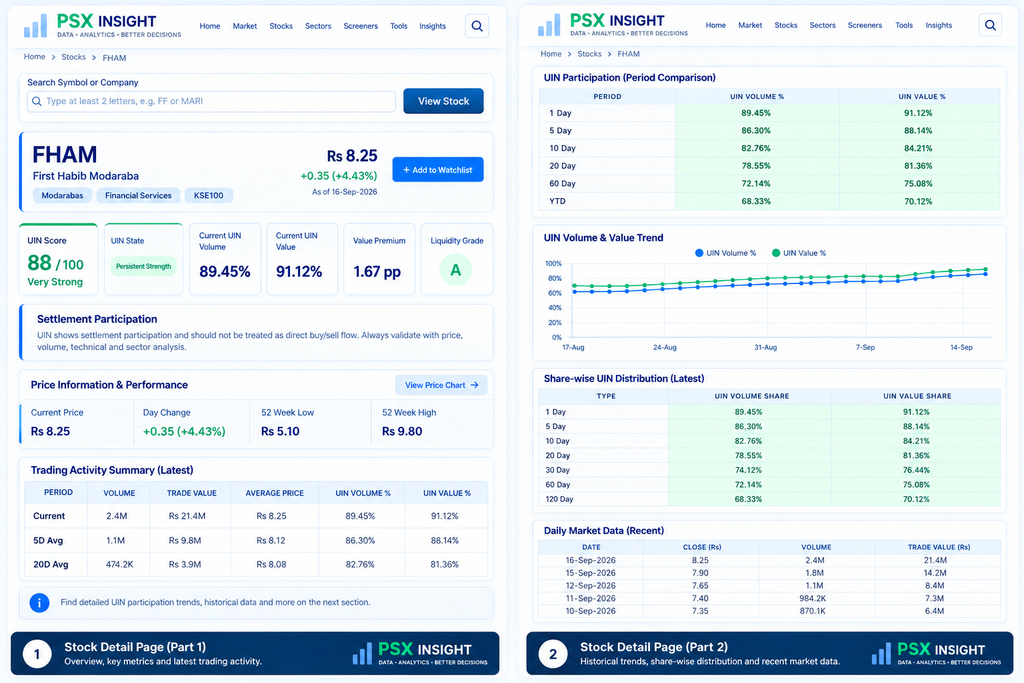Click Stocks breadcrumb on left page
Viewport: 1024px width, 683px height.
click(x=73, y=57)
